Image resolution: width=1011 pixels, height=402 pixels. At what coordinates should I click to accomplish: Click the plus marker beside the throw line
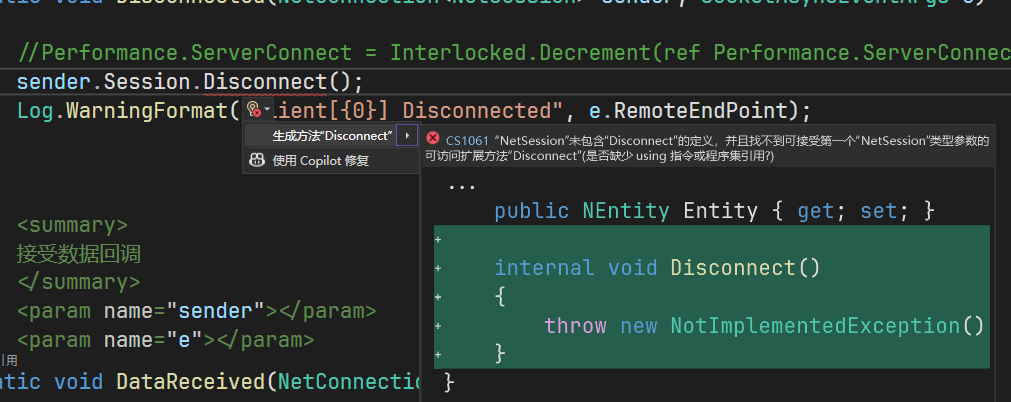pos(438,326)
